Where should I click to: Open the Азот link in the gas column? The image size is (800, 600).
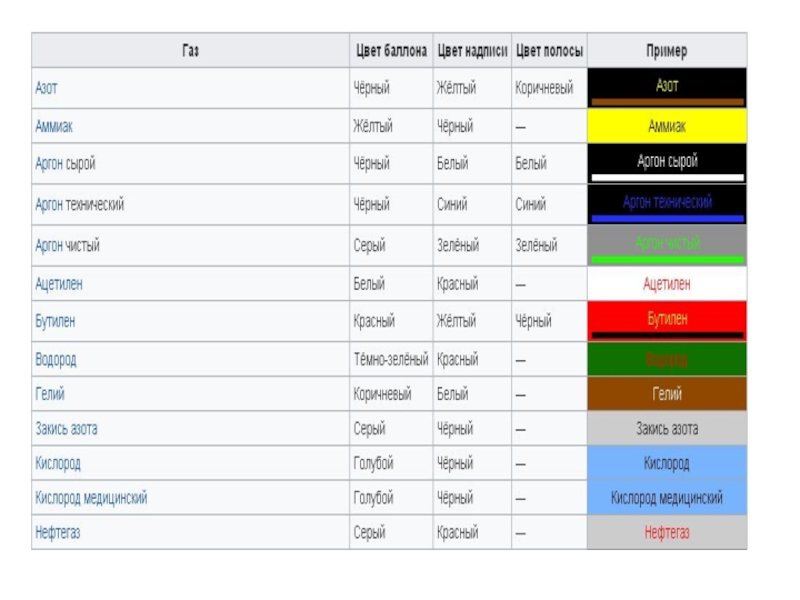(47, 88)
